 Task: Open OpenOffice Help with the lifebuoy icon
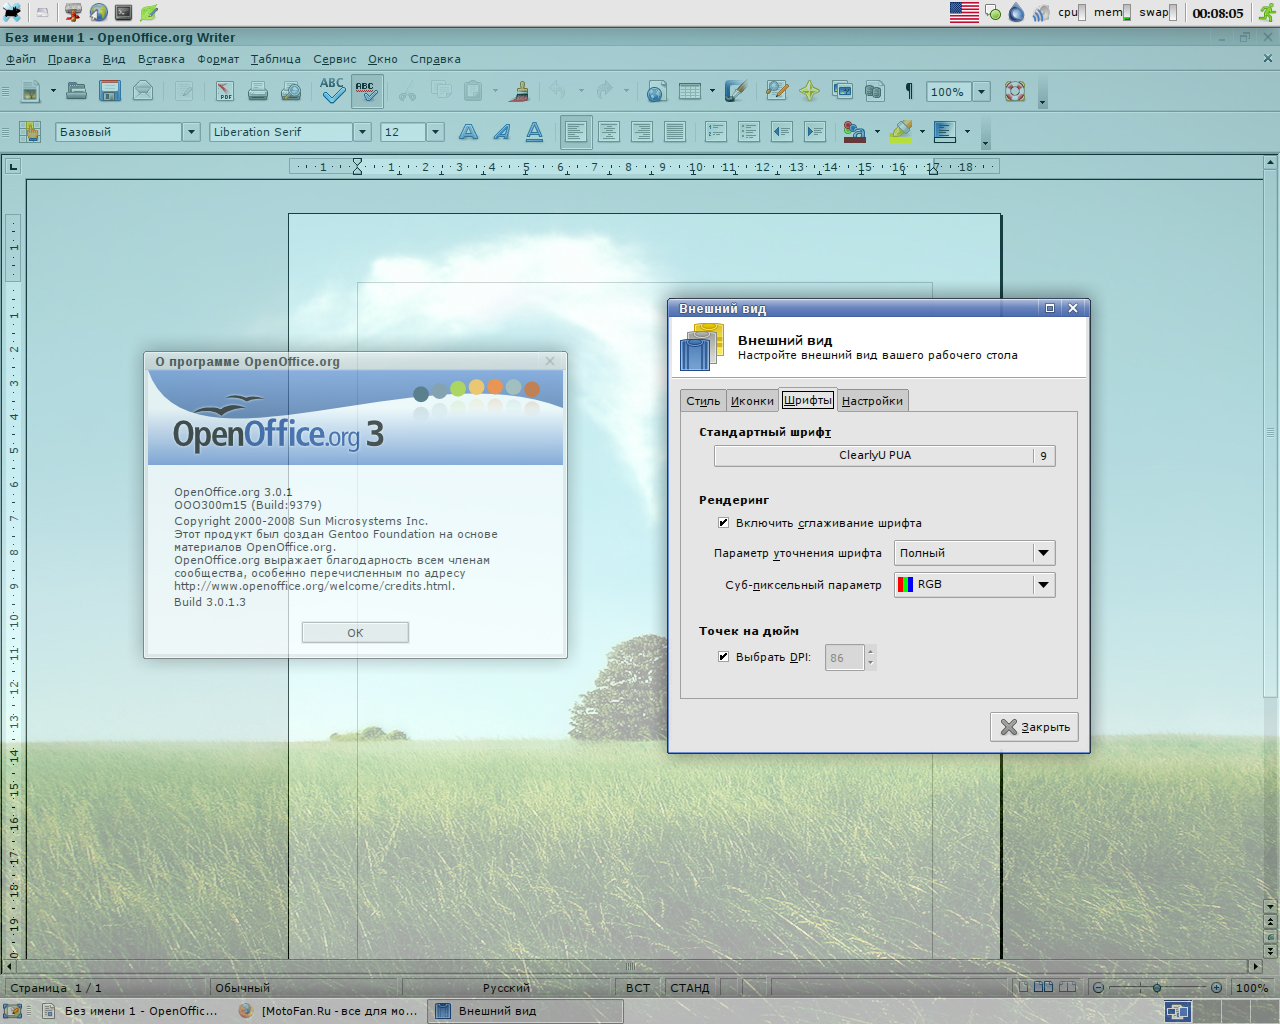pos(1015,92)
